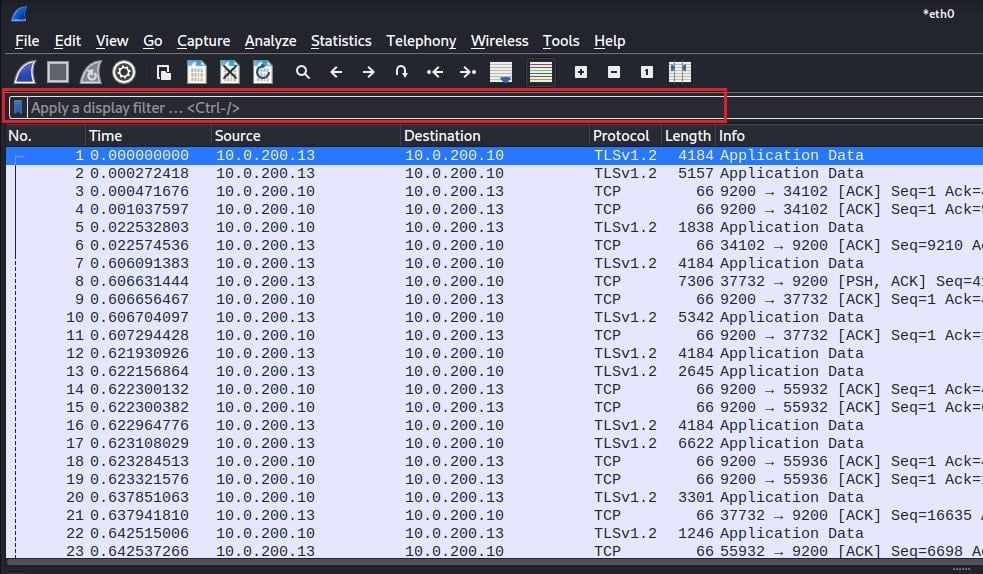983x574 pixels.
Task: Select packet 8 with PSH, ACK flags
Action: point(495,281)
